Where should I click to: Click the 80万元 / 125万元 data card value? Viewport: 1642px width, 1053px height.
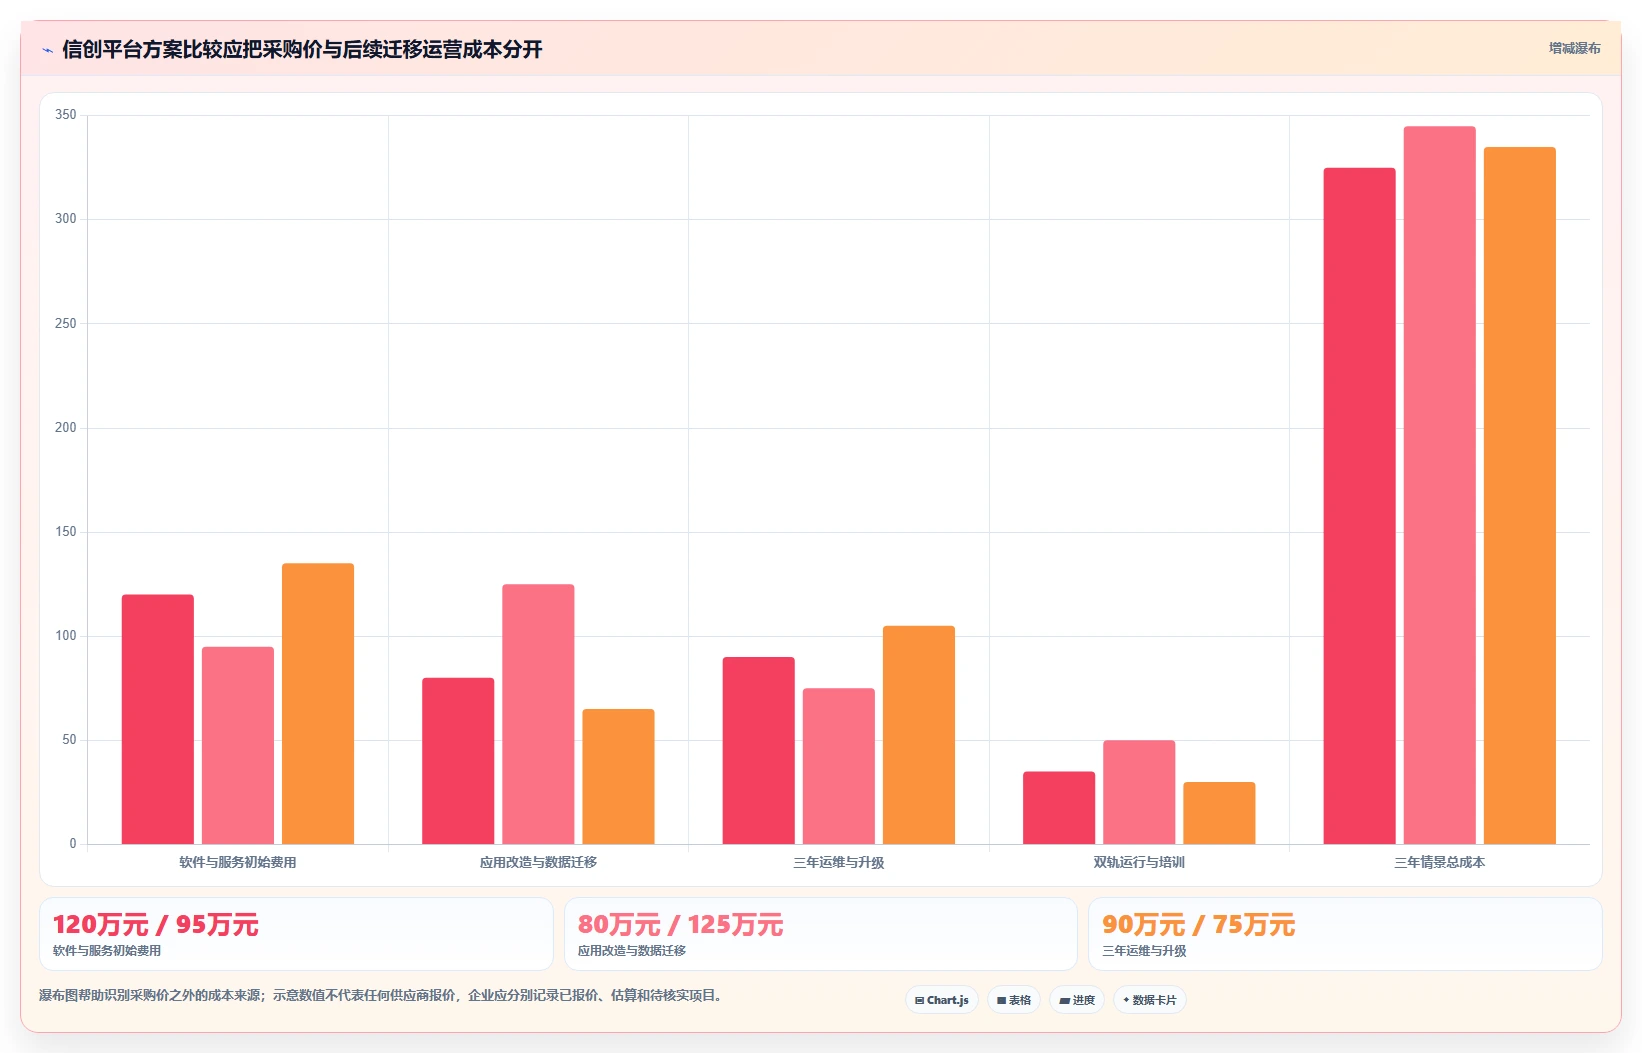[681, 925]
